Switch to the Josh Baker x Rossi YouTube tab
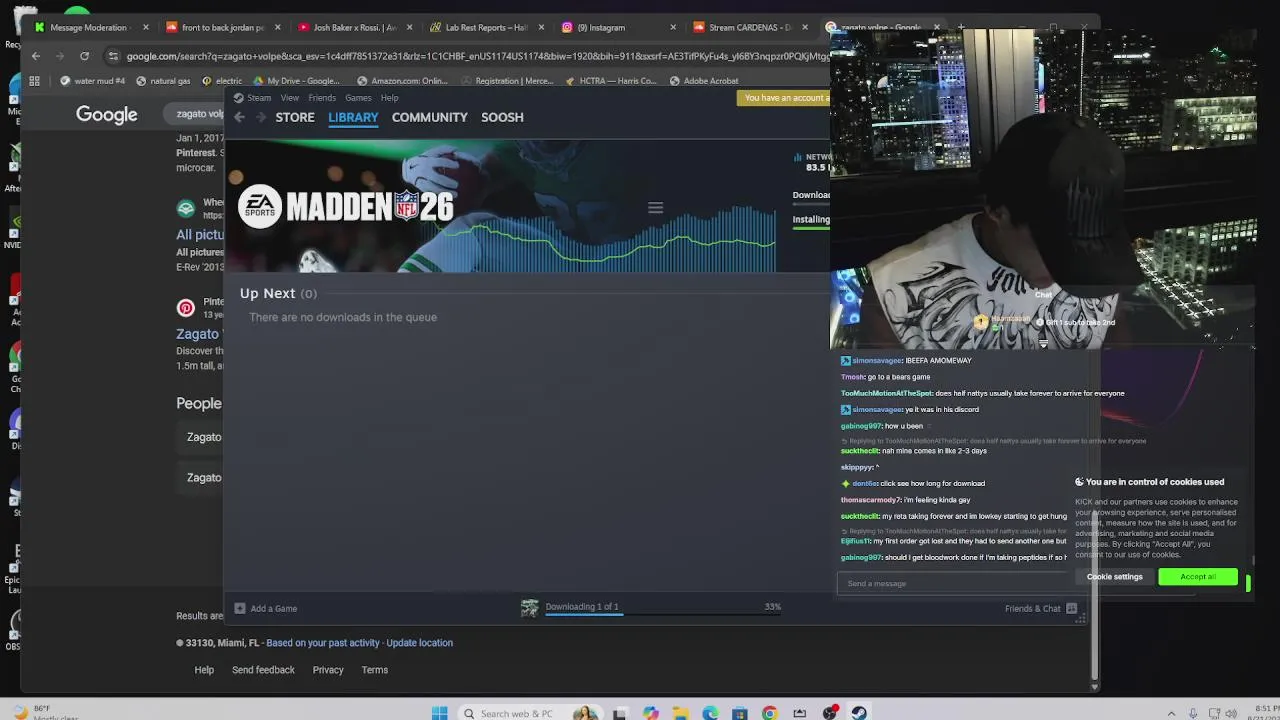 355,27
